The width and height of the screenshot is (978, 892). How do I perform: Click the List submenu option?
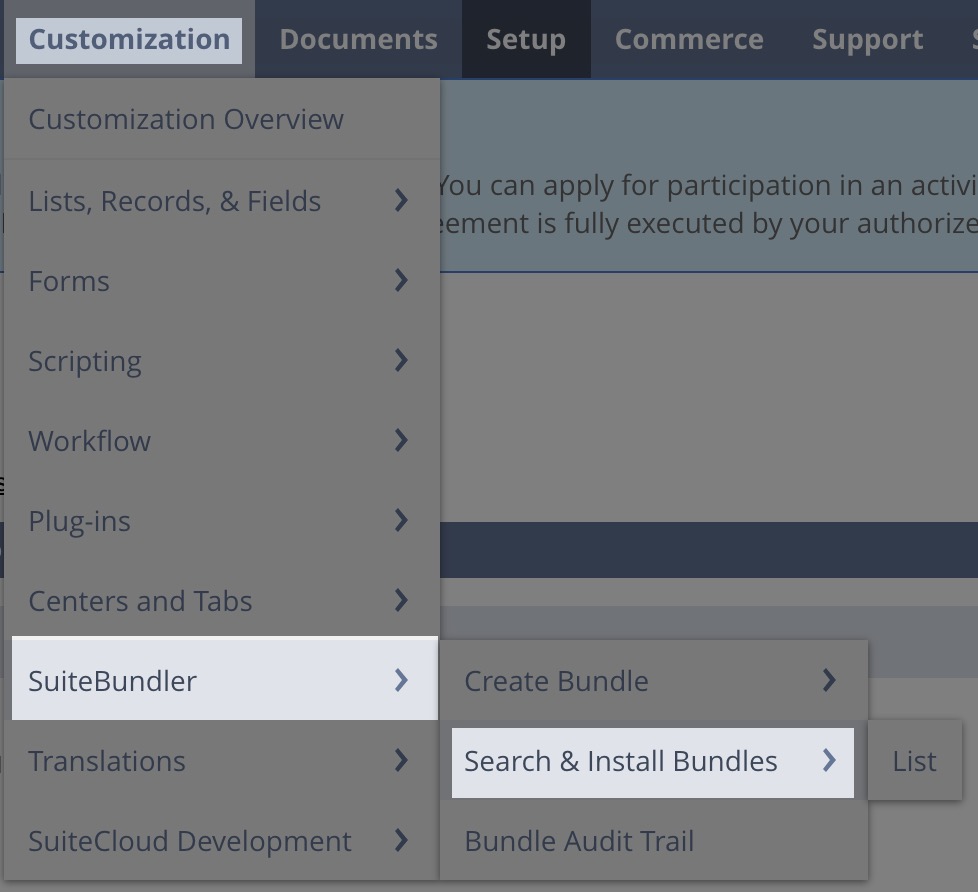914,760
